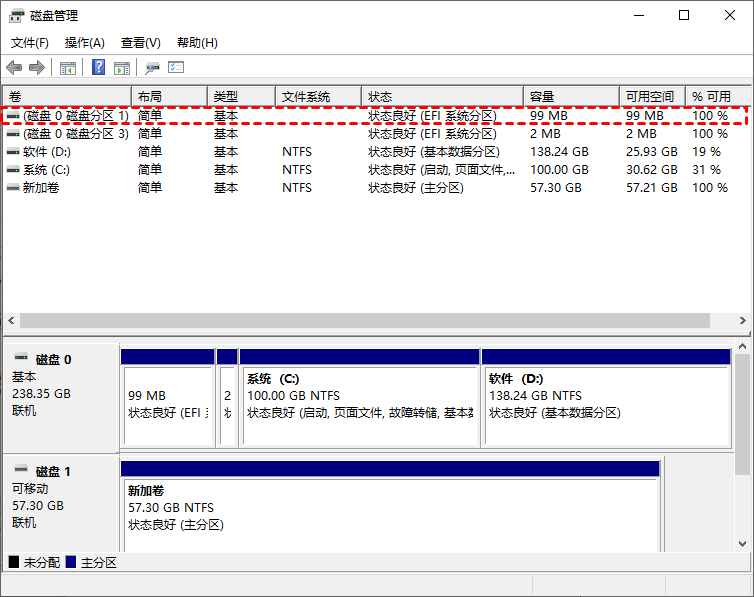
Task: Click the 30.62 GB free space cell
Action: pos(652,170)
